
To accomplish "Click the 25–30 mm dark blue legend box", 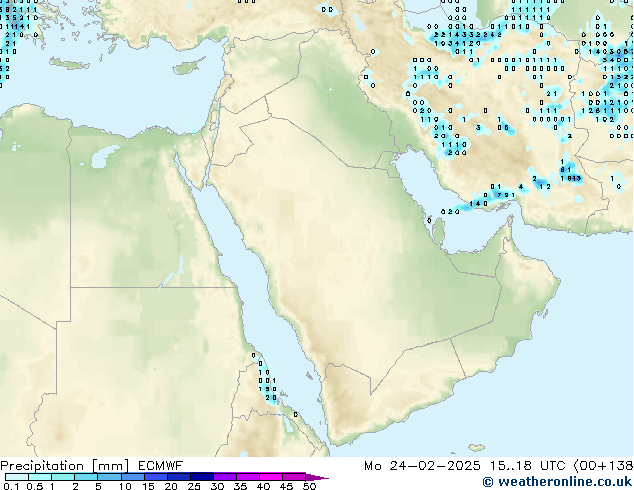I will [x=202, y=477].
